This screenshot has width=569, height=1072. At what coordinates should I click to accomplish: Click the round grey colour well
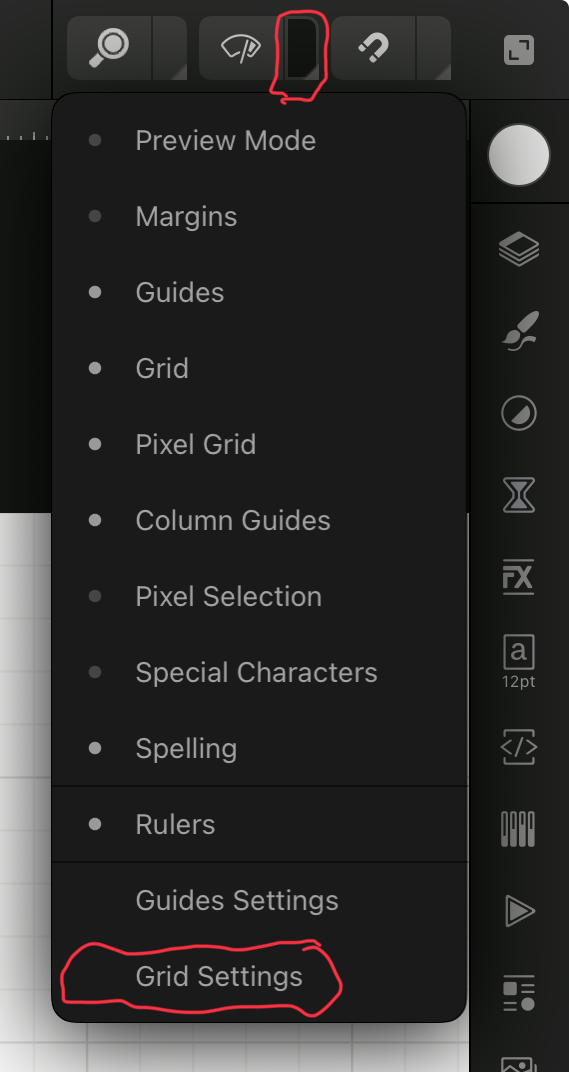(519, 155)
